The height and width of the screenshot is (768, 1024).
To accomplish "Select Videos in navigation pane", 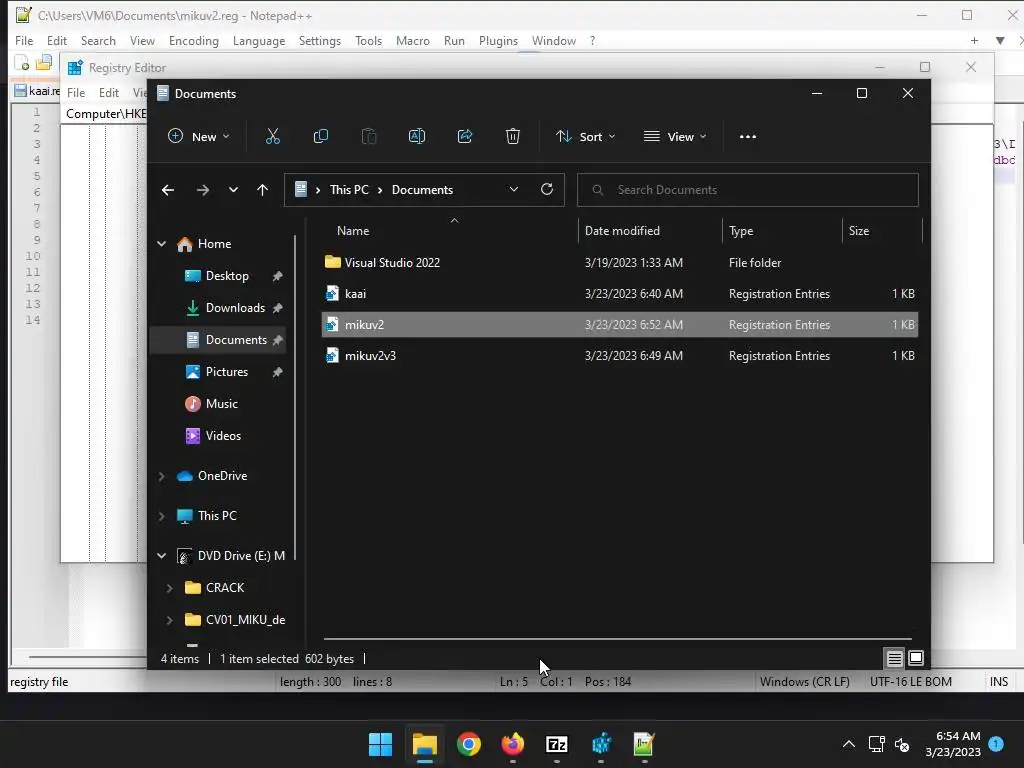I will pyautogui.click(x=224, y=436).
